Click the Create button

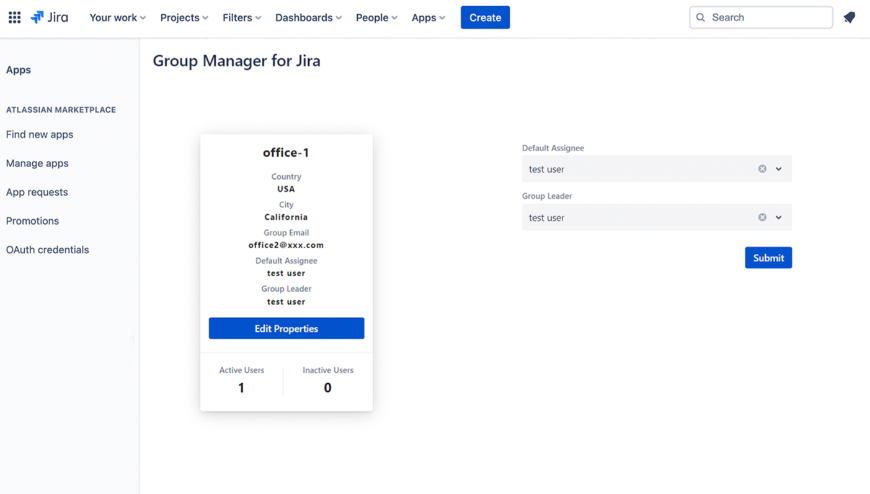[485, 17]
